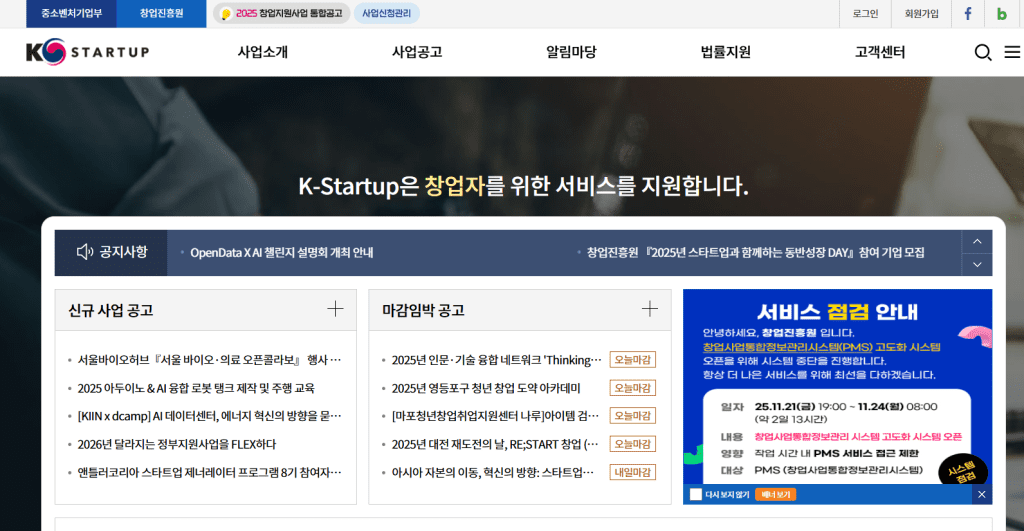
Task: Open 2026년 달라지는 정부지원사업을 FLEX하다
Action: tap(176, 444)
